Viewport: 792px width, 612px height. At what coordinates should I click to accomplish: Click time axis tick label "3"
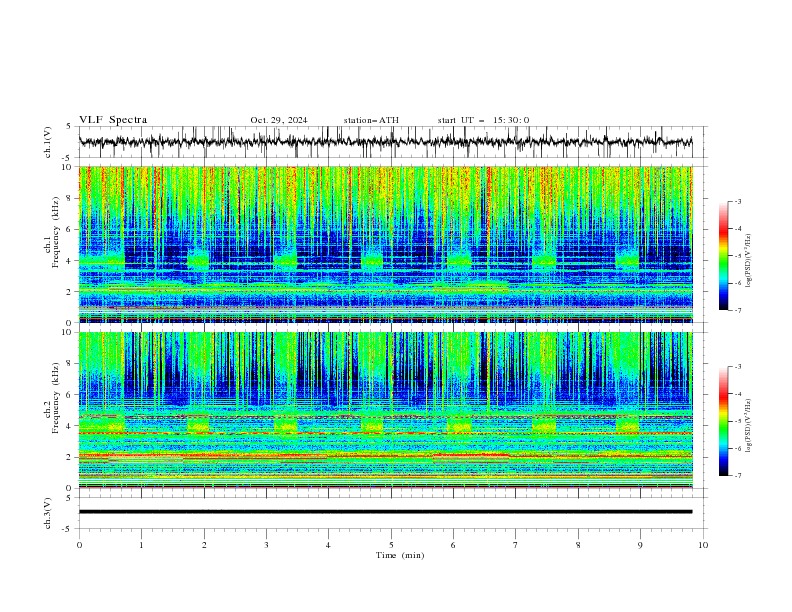point(266,545)
